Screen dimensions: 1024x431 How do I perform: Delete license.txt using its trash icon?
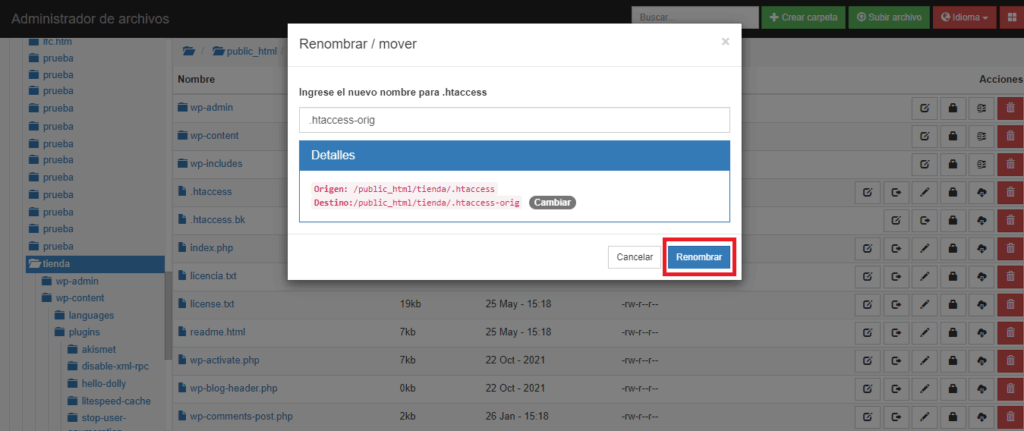[1011, 304]
